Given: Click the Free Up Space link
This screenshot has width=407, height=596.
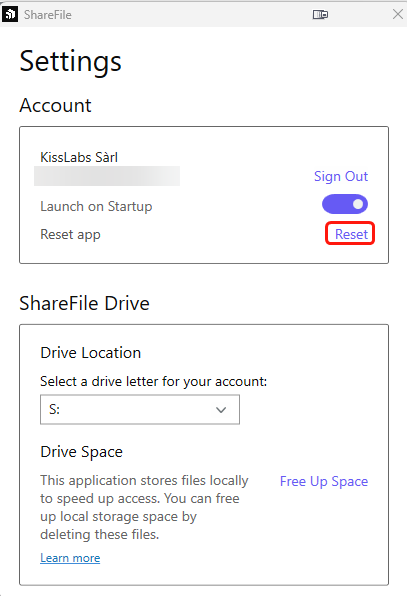Looking at the screenshot, I should click(x=324, y=482).
